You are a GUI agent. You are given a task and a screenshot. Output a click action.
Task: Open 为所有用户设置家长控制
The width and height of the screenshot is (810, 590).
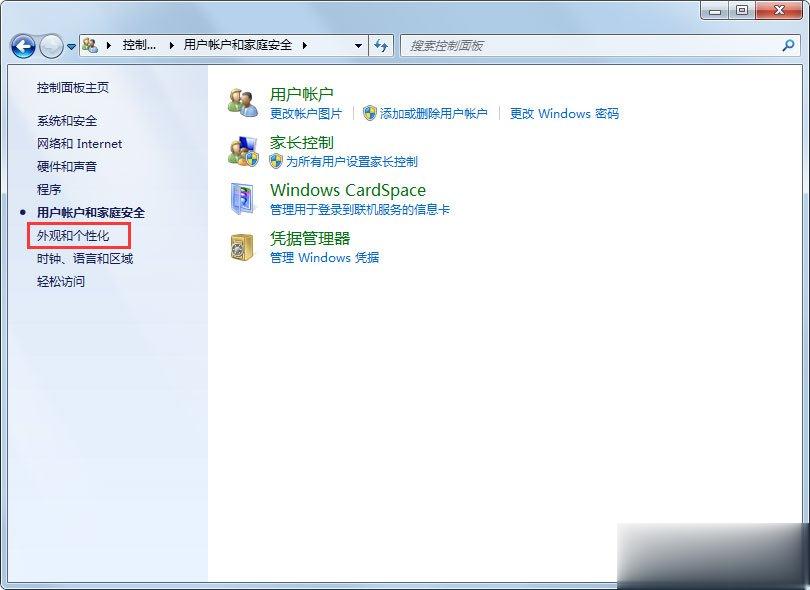click(x=352, y=162)
